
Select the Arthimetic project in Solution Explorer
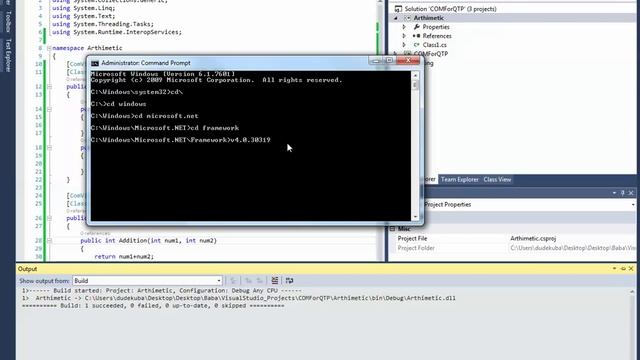tap(429, 18)
